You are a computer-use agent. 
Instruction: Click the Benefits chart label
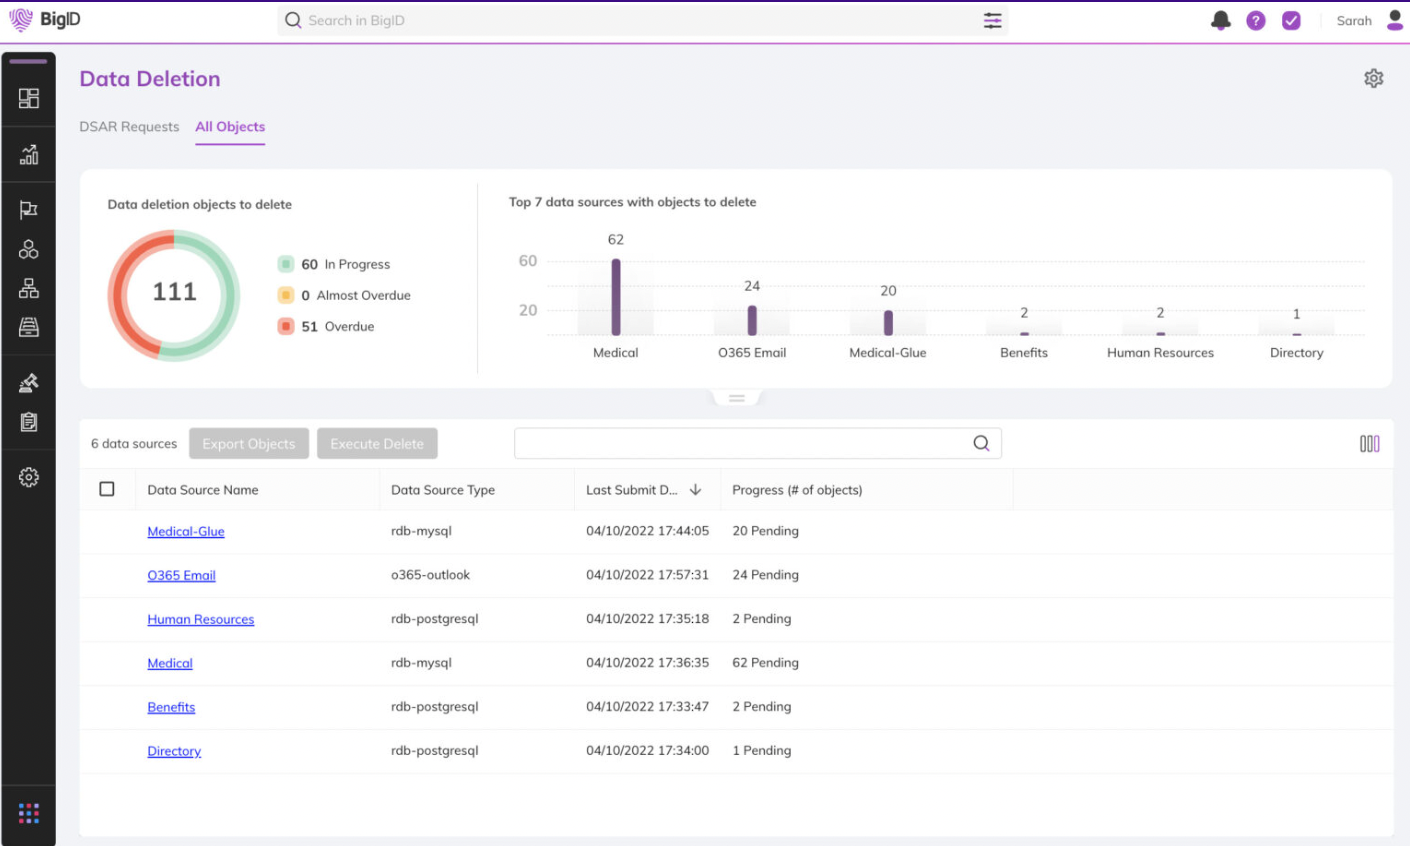click(1024, 353)
